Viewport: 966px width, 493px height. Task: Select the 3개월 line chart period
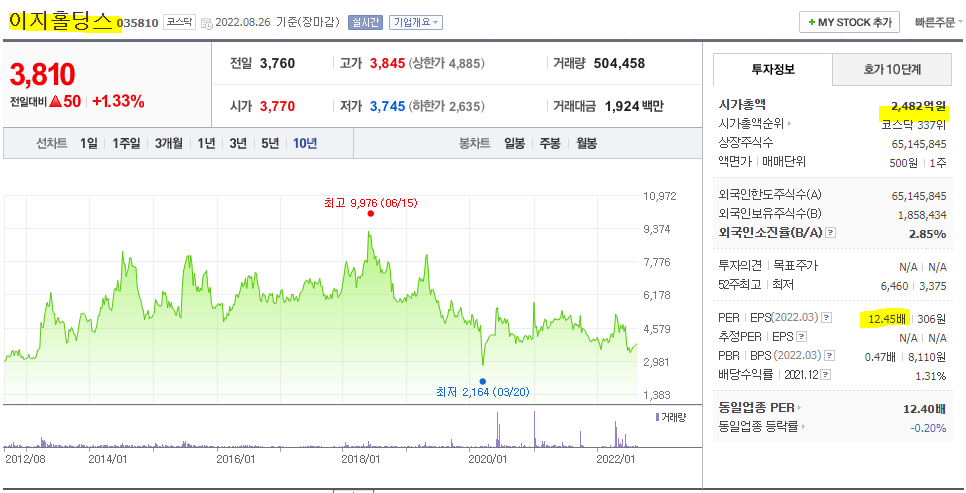(x=169, y=144)
